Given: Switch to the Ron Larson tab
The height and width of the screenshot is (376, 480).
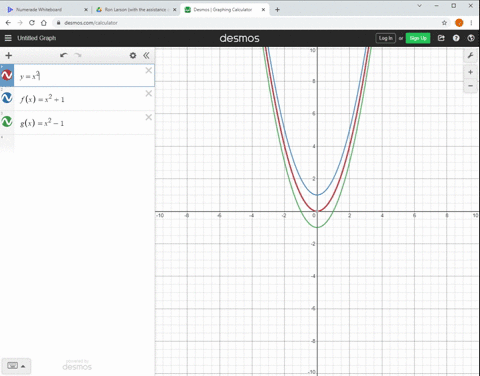Looking at the screenshot, I should [136, 10].
